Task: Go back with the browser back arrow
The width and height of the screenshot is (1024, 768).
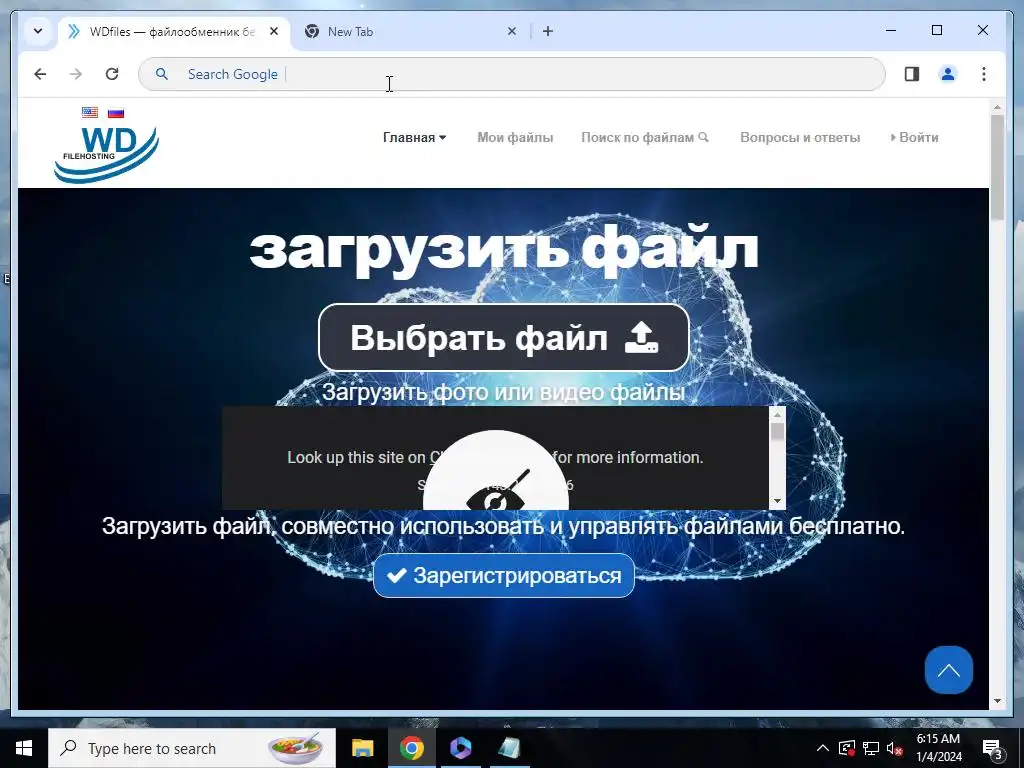Action: tap(40, 74)
